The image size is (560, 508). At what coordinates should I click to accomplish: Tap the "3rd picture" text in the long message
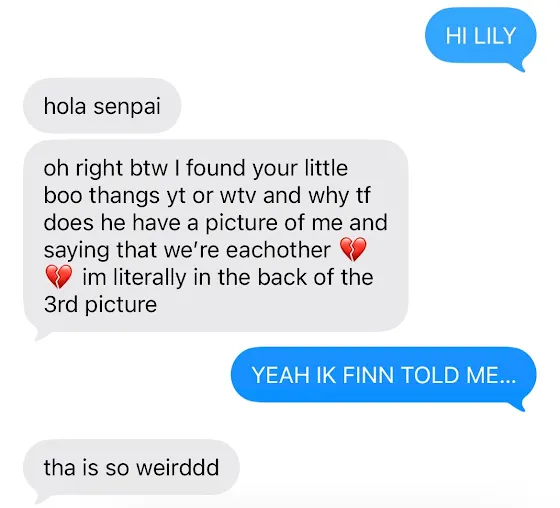100,305
